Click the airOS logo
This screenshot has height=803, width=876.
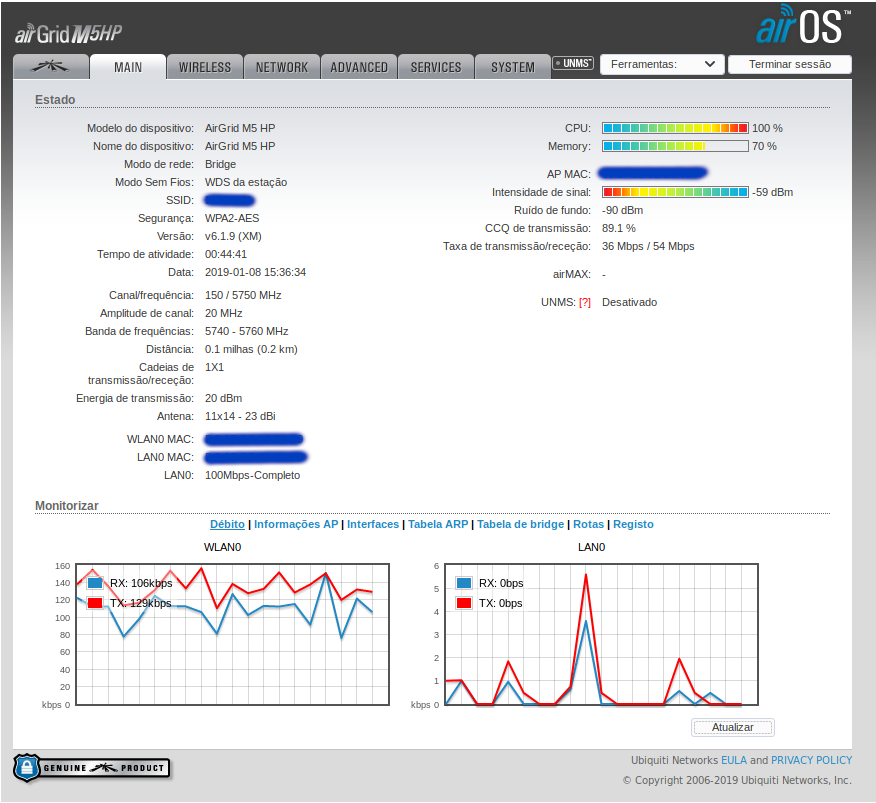pos(802,25)
